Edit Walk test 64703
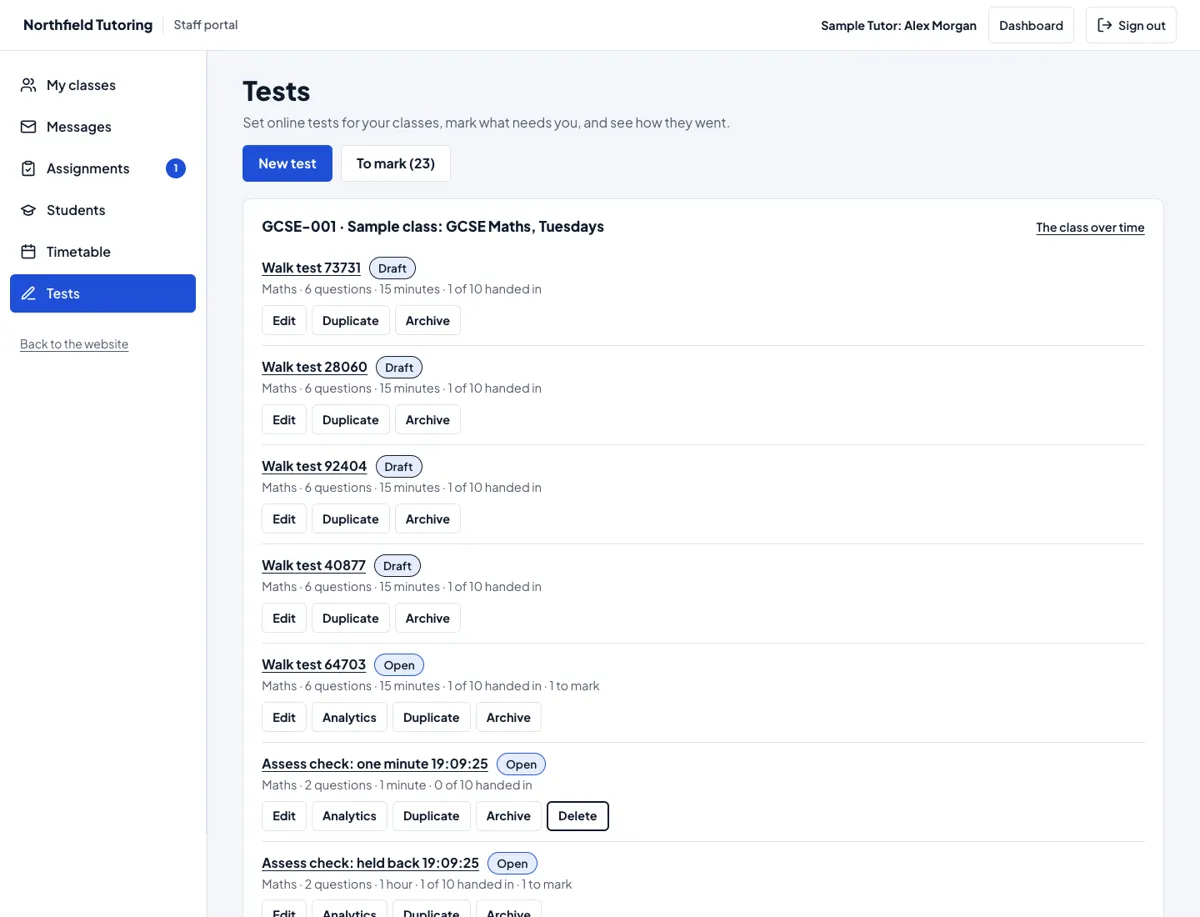 pyautogui.click(x=284, y=717)
